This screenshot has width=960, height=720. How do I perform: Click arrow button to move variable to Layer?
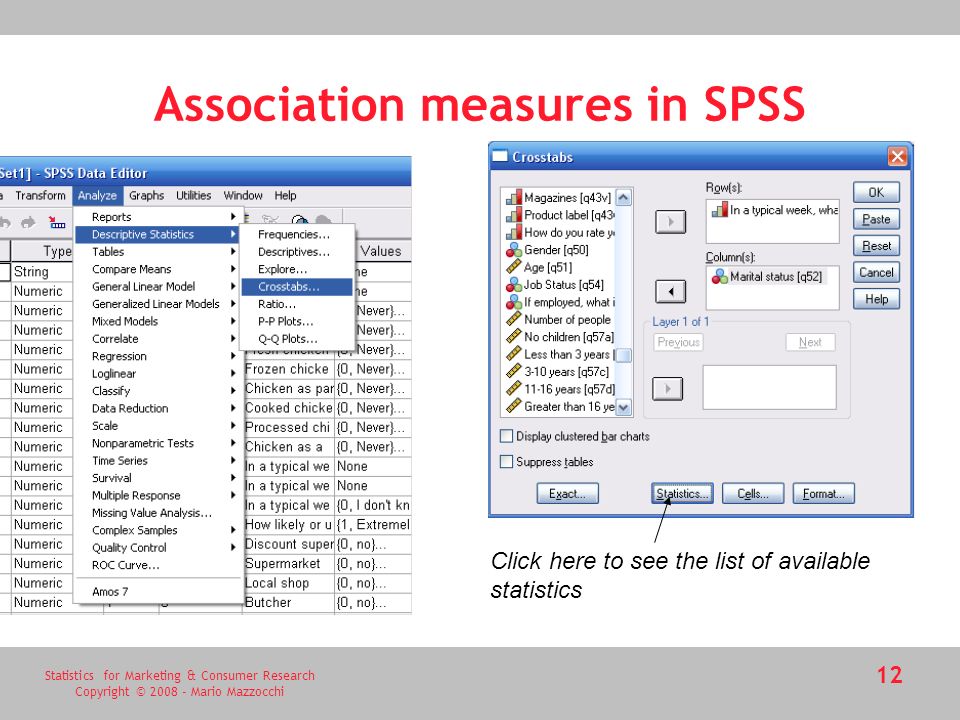pos(667,389)
